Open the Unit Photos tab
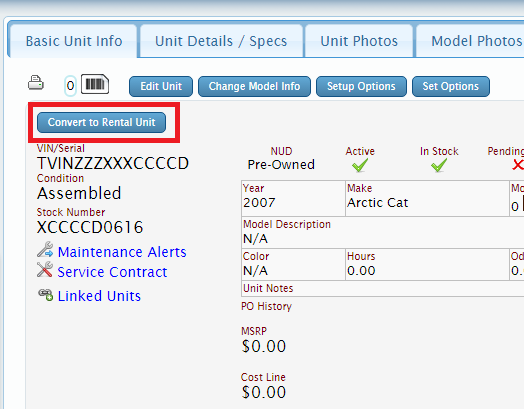This screenshot has height=409, width=524. click(x=359, y=41)
